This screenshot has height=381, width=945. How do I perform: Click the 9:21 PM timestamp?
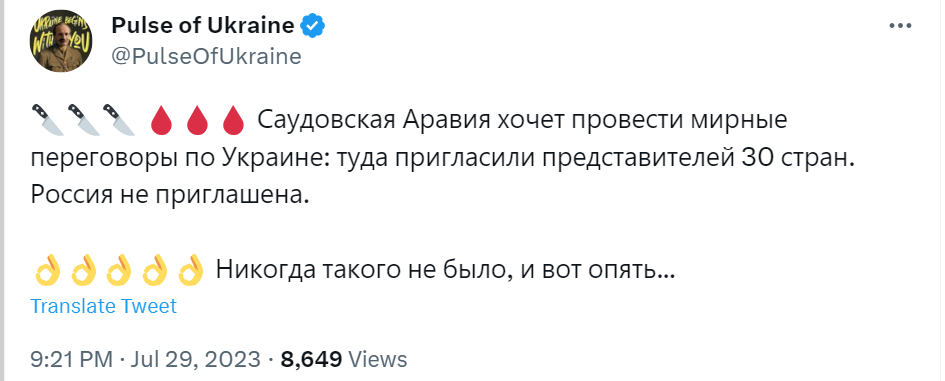pyautogui.click(x=71, y=359)
